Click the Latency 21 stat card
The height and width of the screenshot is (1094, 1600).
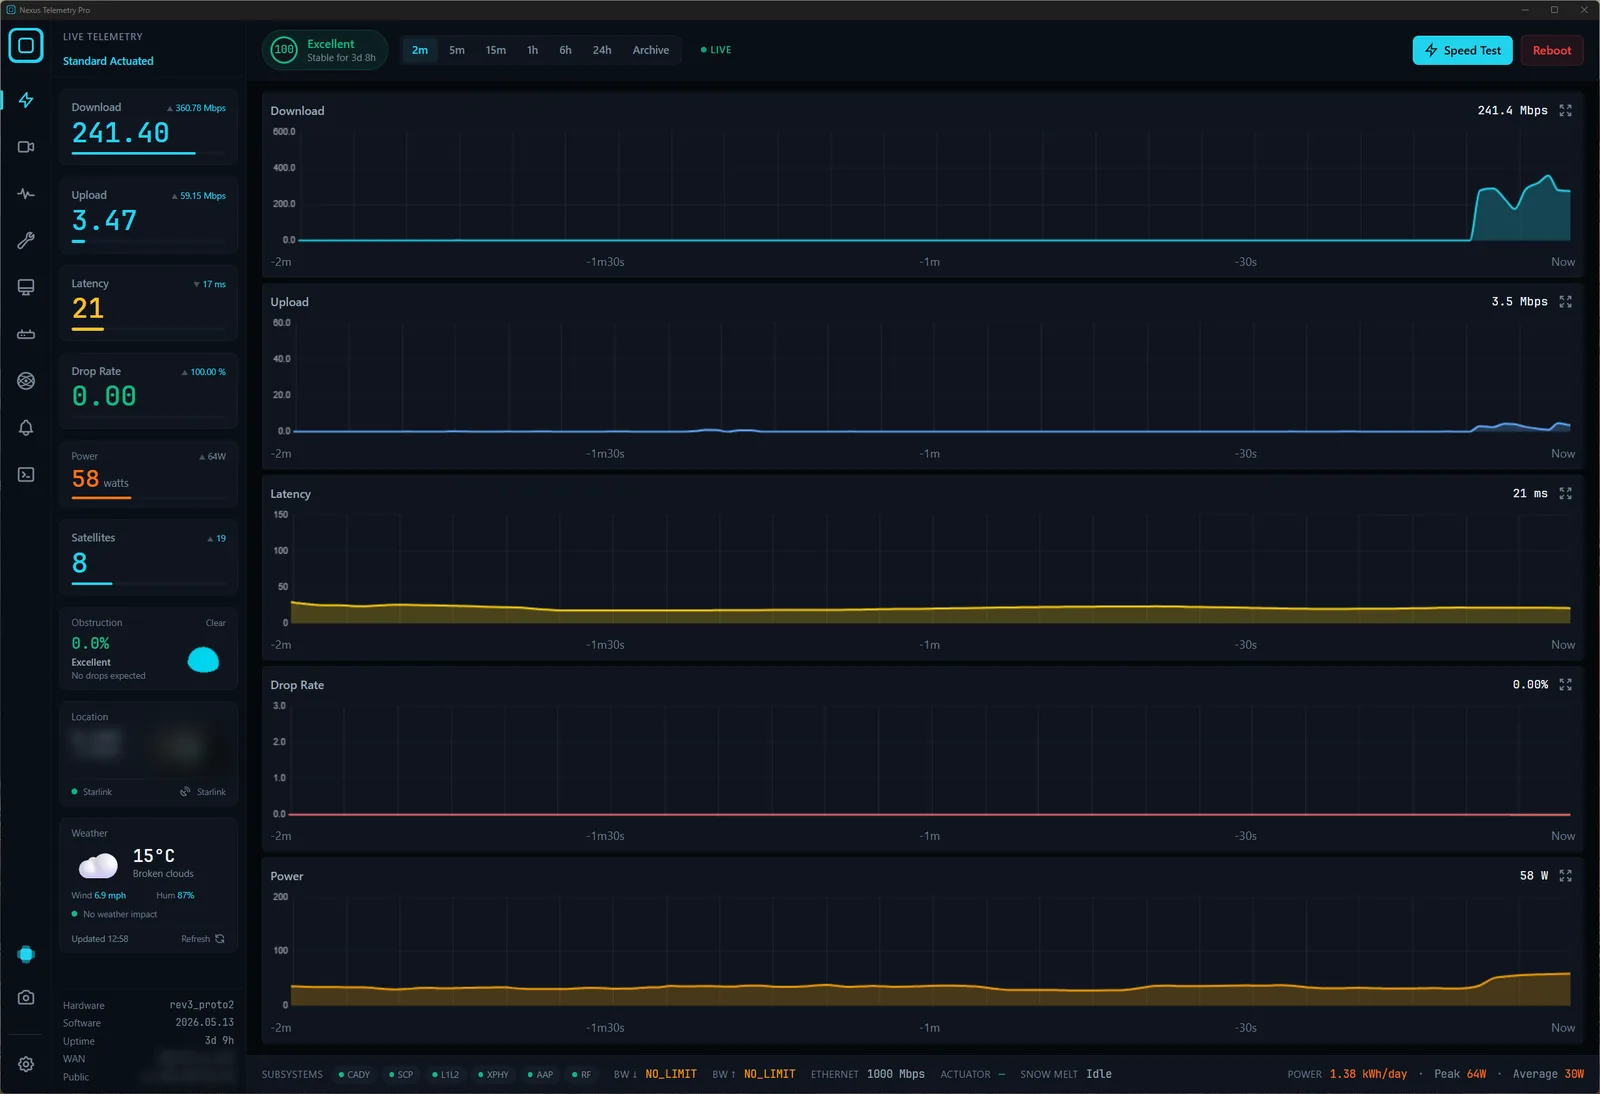(148, 303)
